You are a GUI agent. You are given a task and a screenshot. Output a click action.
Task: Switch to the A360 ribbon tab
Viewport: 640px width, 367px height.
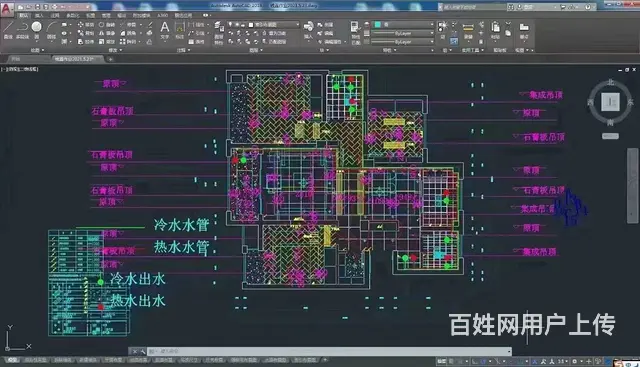(162, 15)
